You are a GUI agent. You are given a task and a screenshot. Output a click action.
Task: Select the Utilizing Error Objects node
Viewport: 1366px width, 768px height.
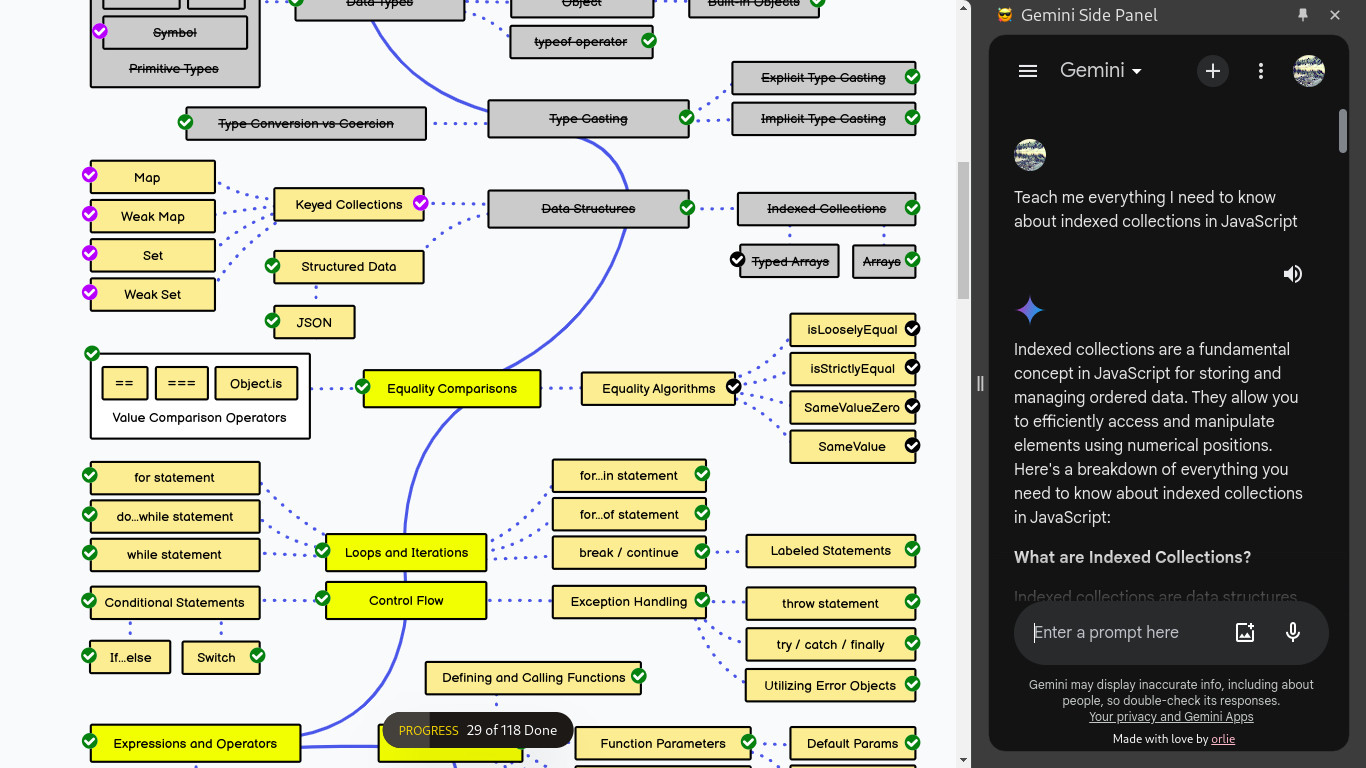click(x=831, y=686)
